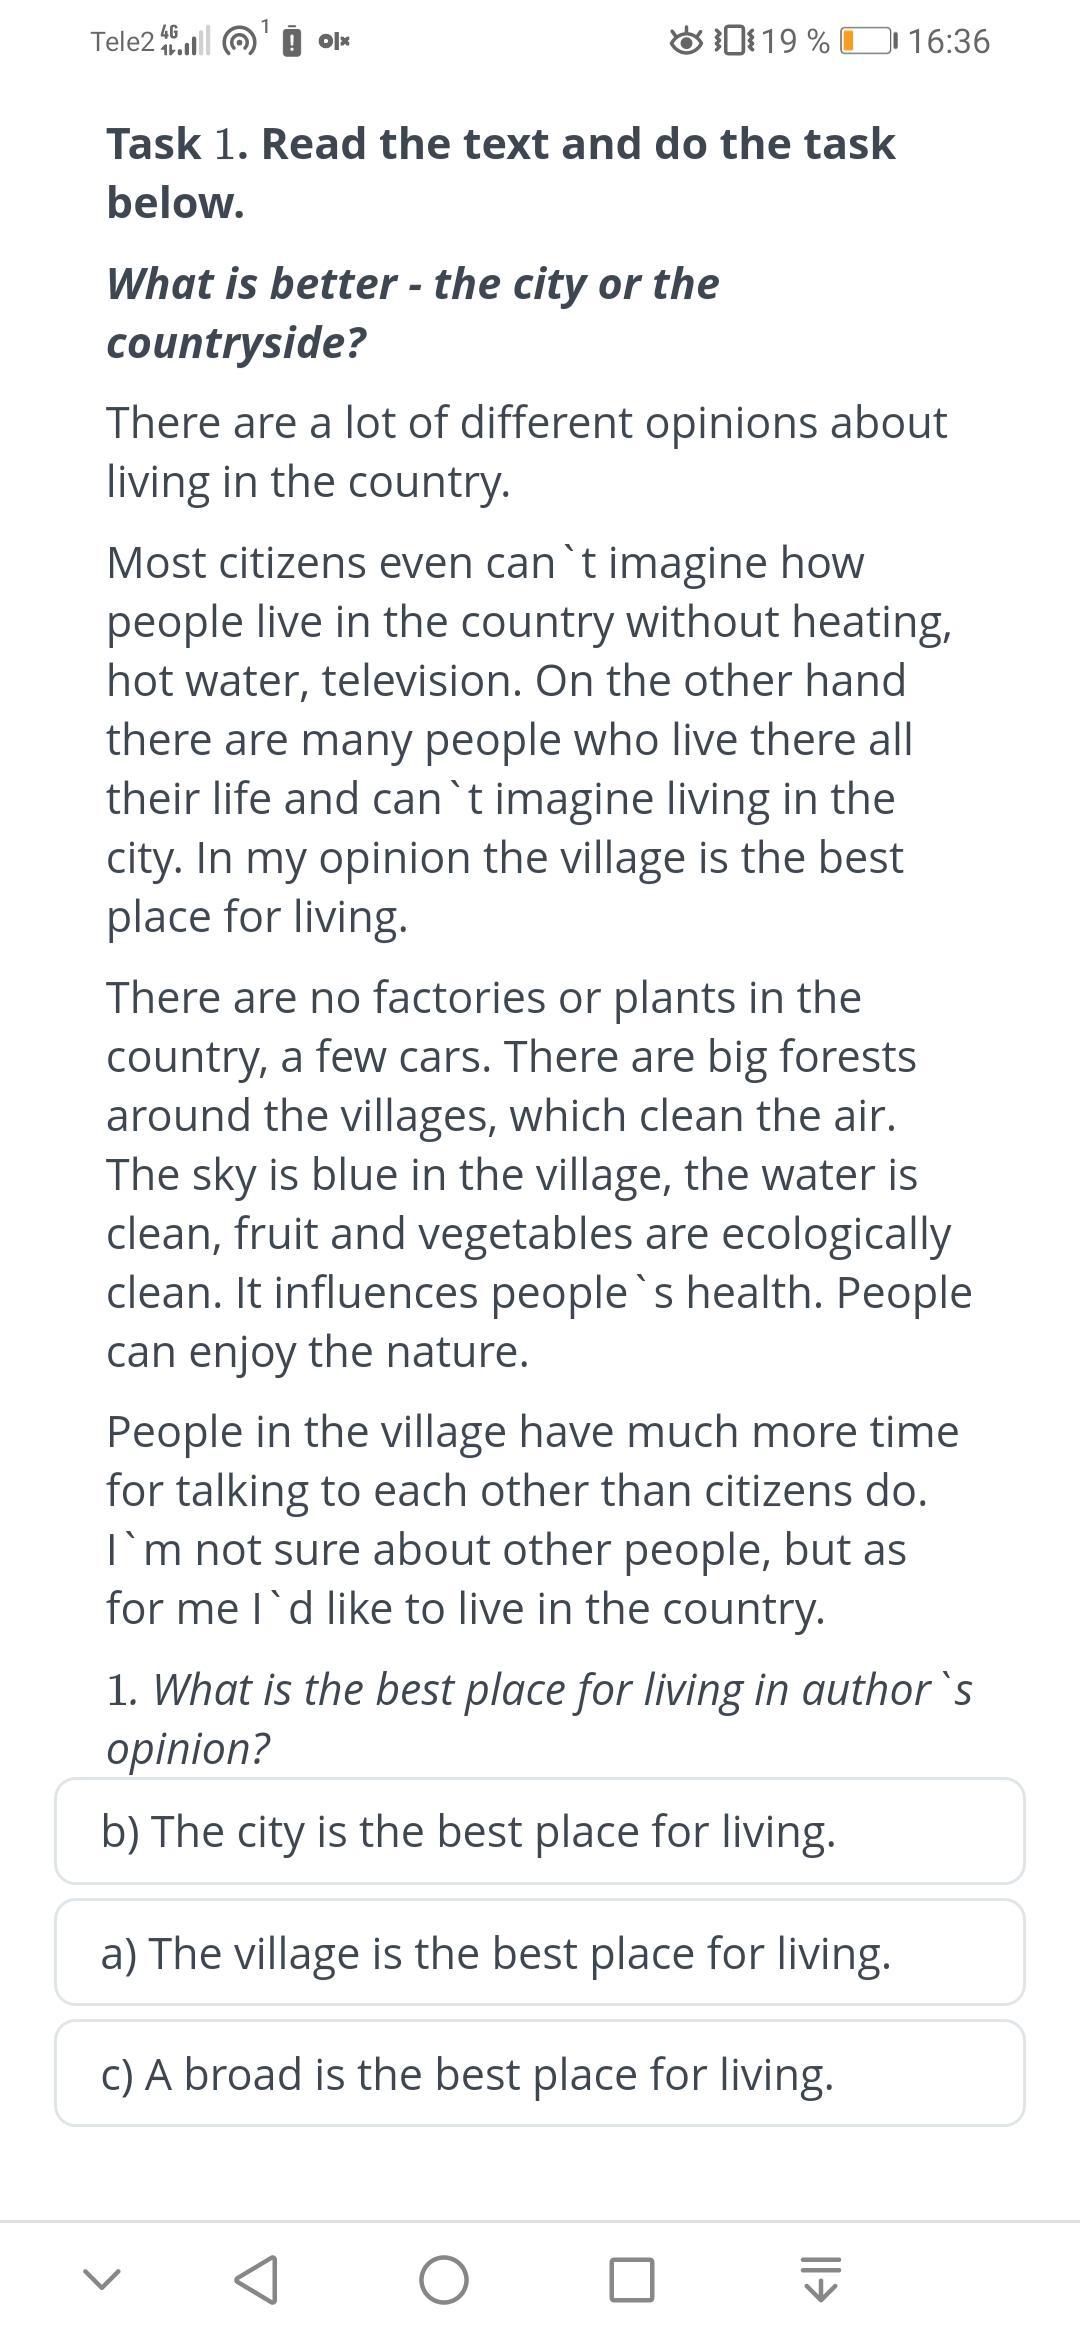The width and height of the screenshot is (1080, 2340).
Task: Select answer 'The city is the best place'
Action: [540, 1831]
